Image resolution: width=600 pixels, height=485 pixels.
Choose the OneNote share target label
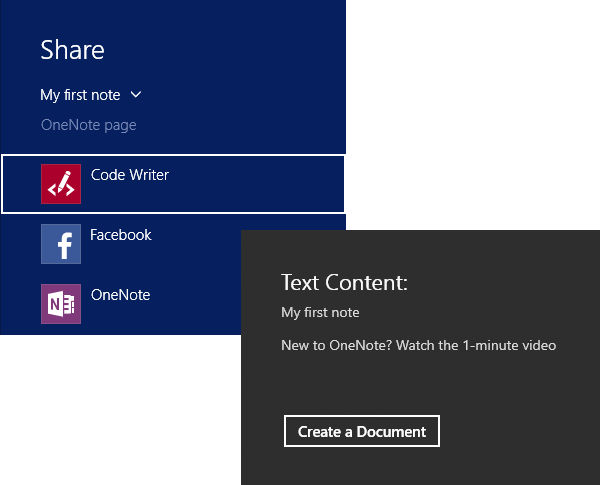tap(121, 295)
